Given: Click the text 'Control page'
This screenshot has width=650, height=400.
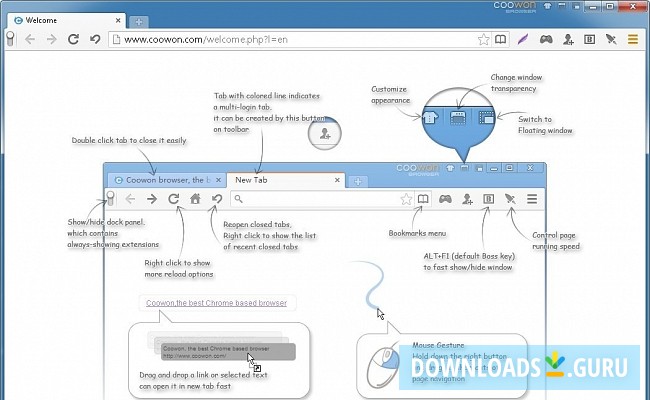Looking at the screenshot, I should click(554, 235).
